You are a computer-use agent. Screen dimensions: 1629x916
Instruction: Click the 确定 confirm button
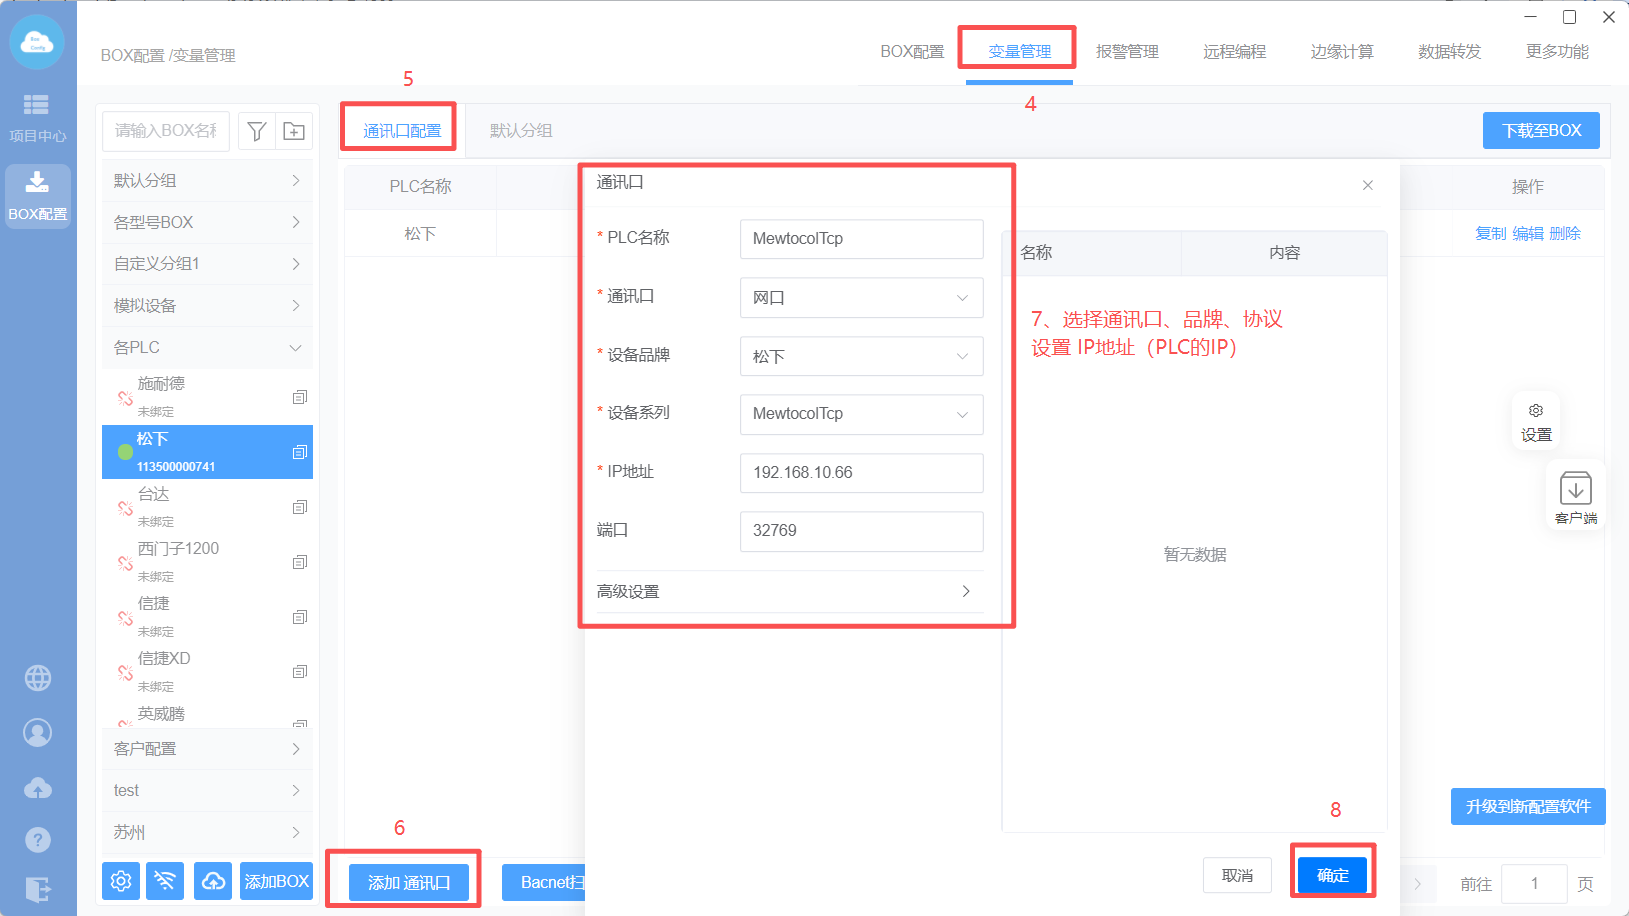pos(1332,875)
